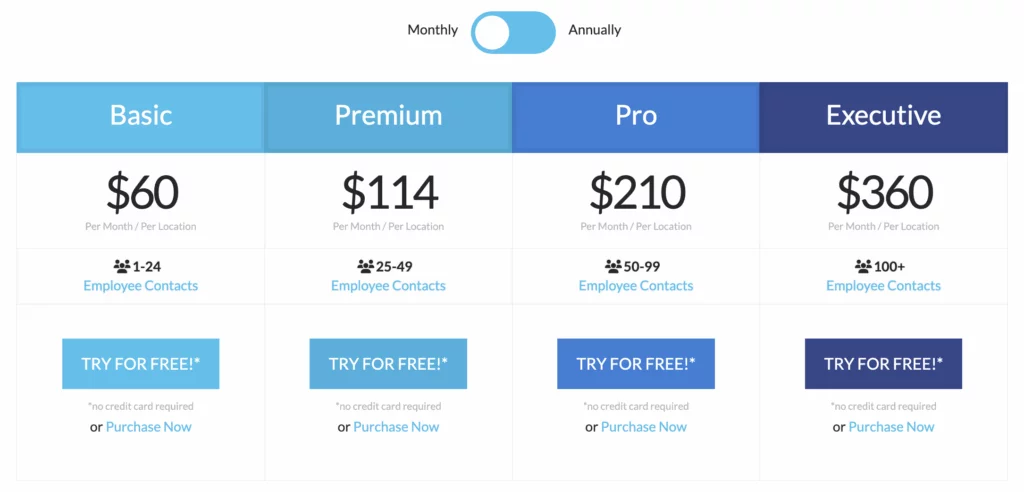Toggle the Monthly/Annually billing switch

pyautogui.click(x=513, y=32)
